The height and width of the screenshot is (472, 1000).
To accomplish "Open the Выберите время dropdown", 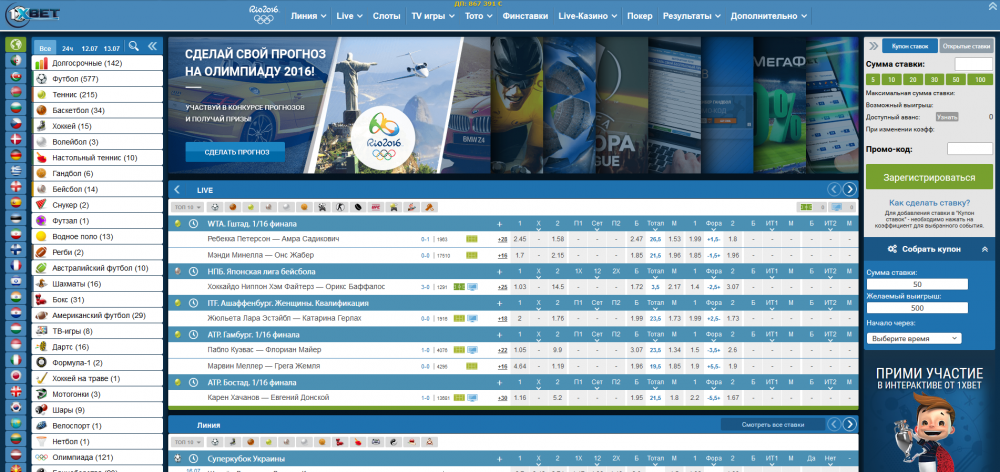I will pyautogui.click(x=913, y=338).
